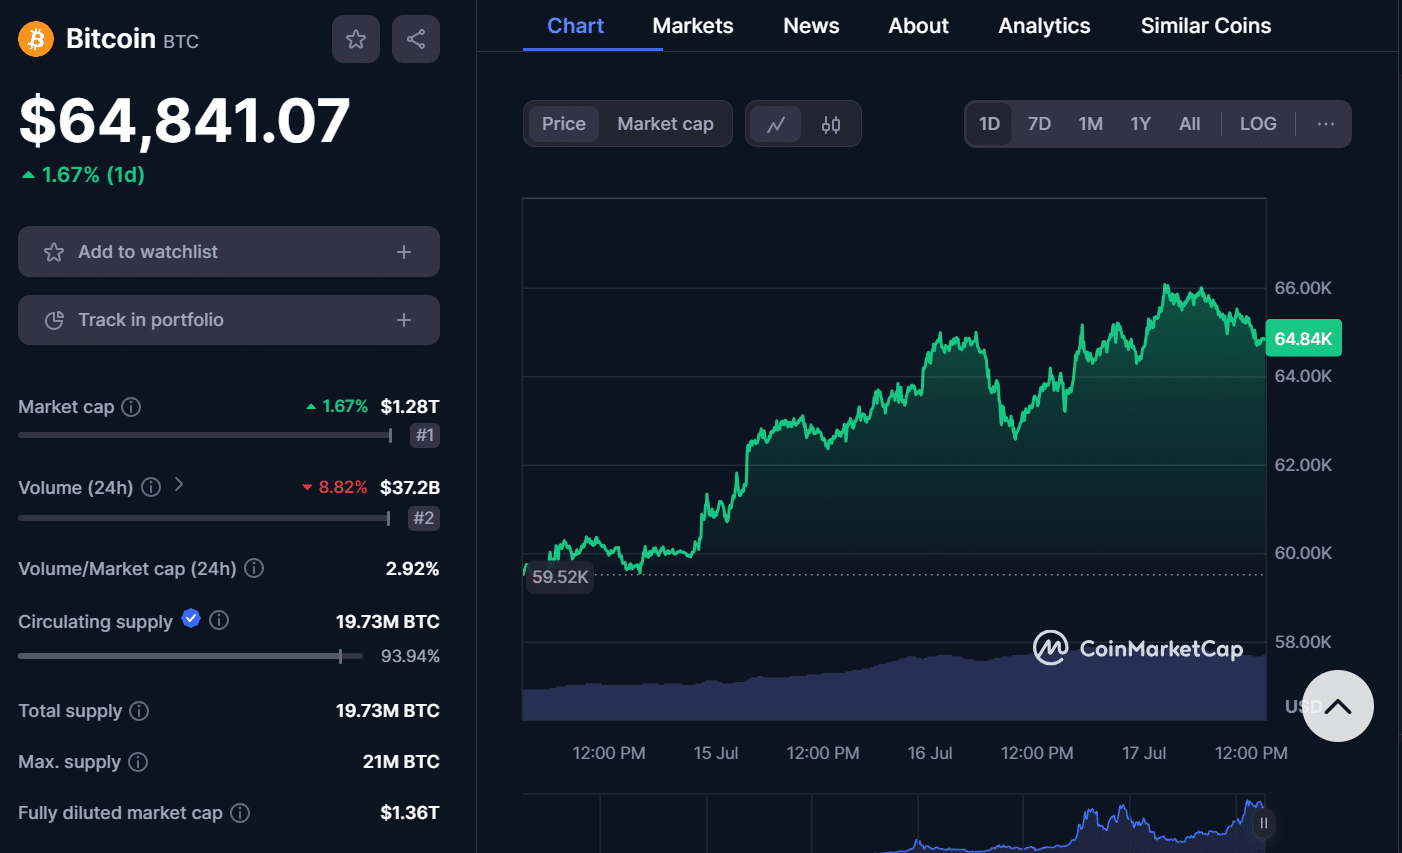Select the 1M time range
The height and width of the screenshot is (853, 1402).
pyautogui.click(x=1090, y=124)
